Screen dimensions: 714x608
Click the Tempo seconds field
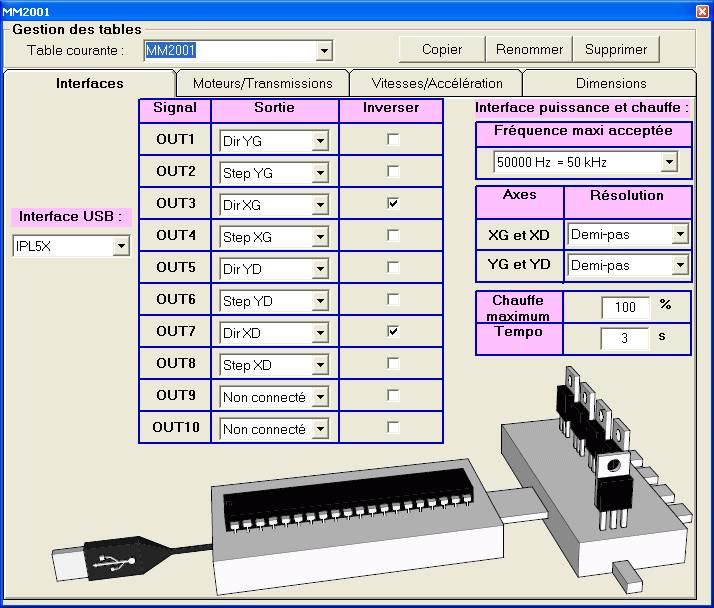[x=625, y=338]
